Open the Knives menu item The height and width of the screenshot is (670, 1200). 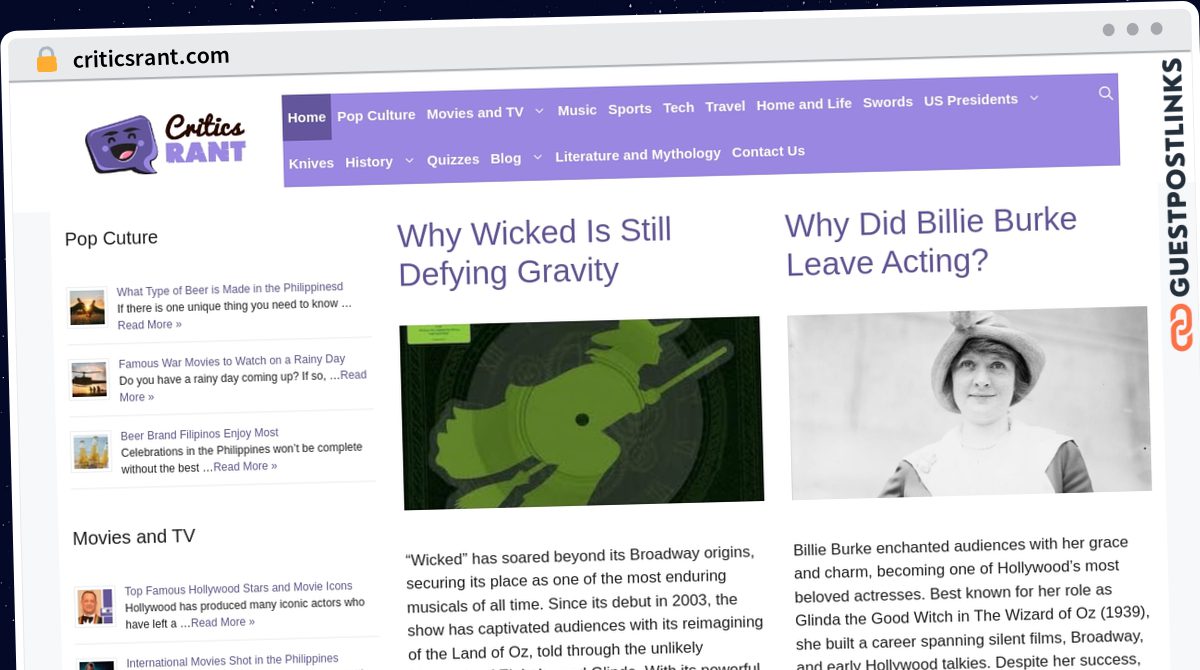click(x=311, y=163)
